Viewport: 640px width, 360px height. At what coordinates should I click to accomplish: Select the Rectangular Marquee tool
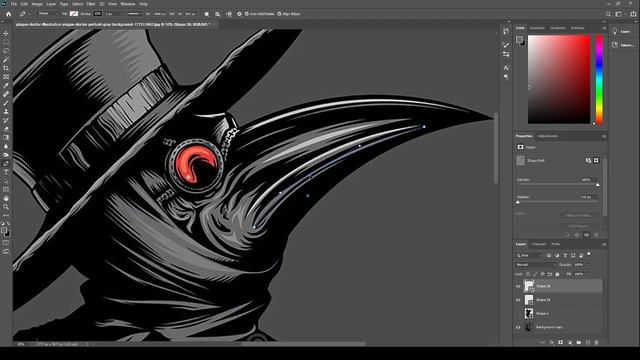point(6,42)
